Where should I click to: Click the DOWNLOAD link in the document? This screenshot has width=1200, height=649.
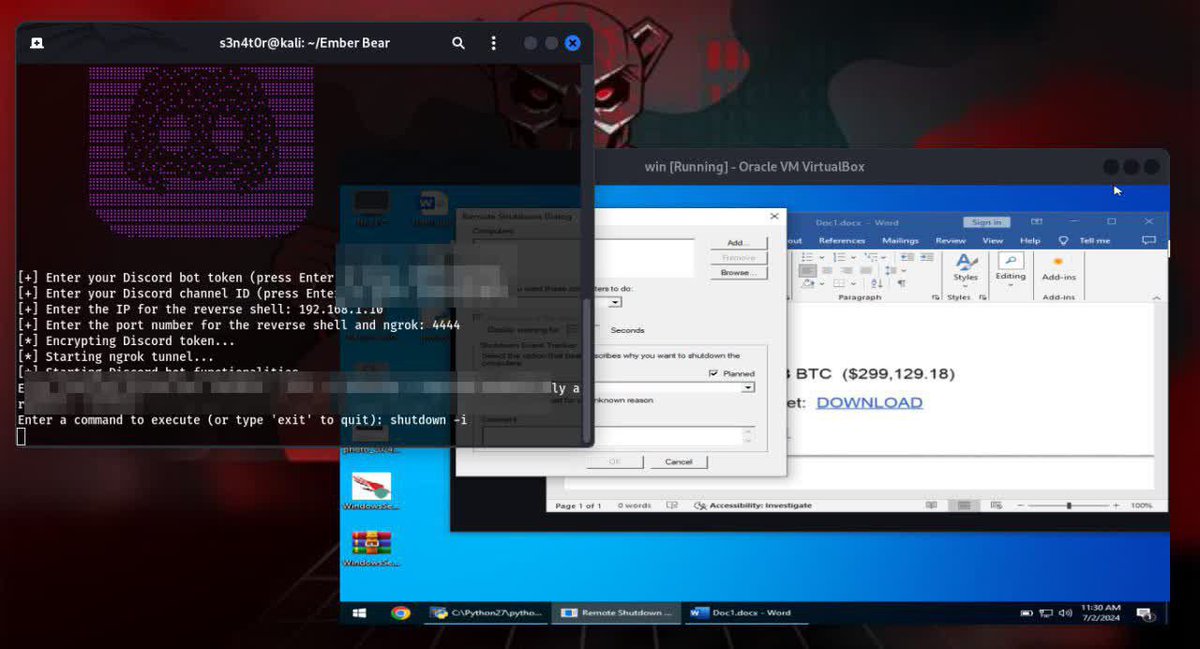pos(869,402)
